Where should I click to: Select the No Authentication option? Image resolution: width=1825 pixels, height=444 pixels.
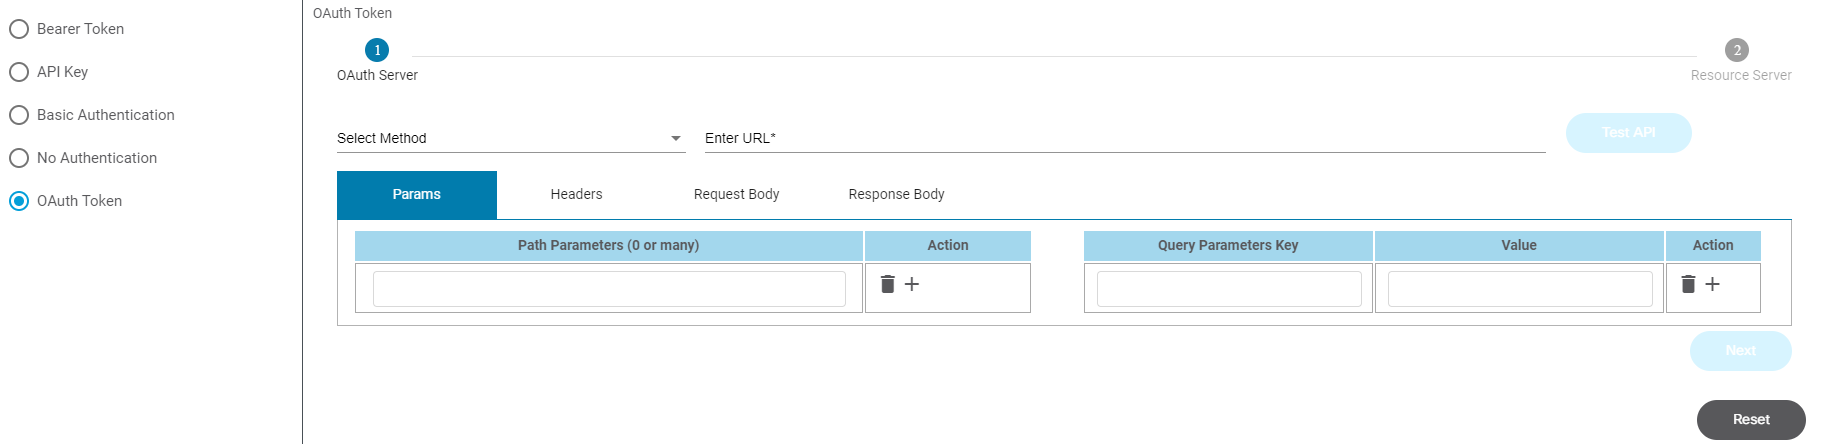tap(19, 158)
